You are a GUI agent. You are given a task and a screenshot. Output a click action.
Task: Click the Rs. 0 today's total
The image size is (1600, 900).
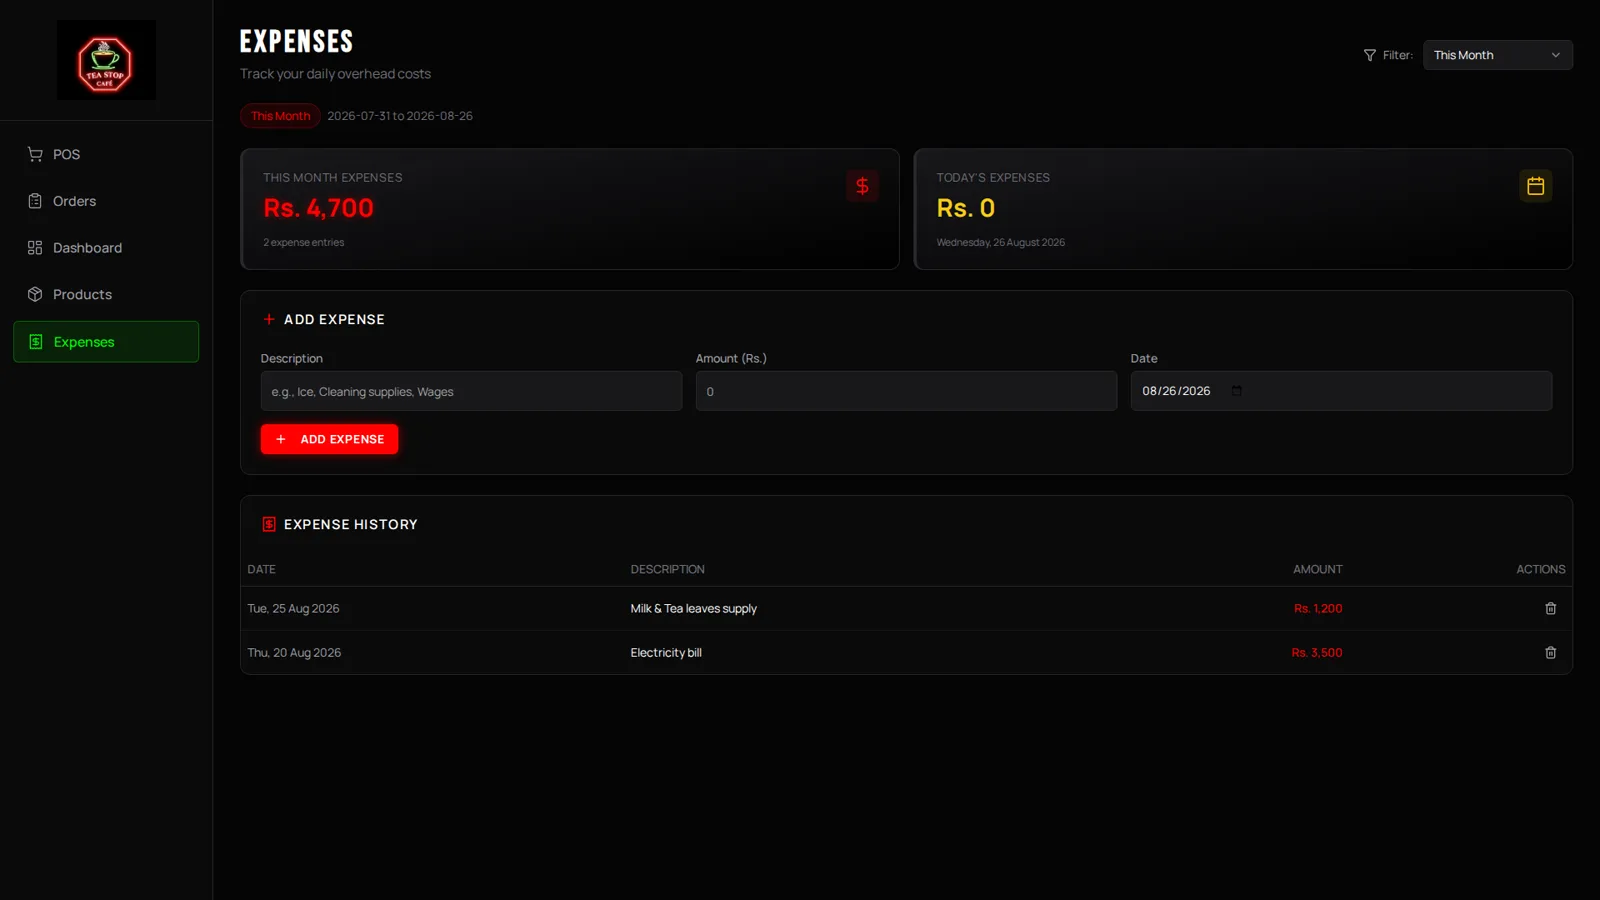965,208
